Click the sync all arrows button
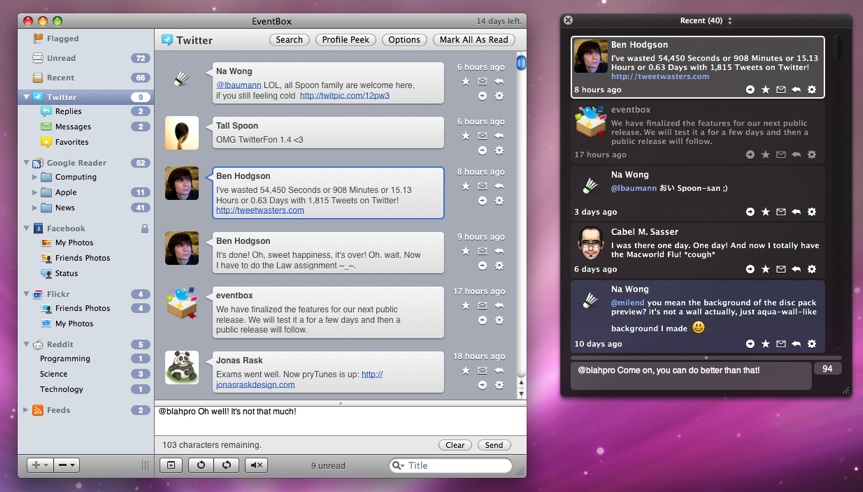Screen dimensions: 863x492 (226, 465)
